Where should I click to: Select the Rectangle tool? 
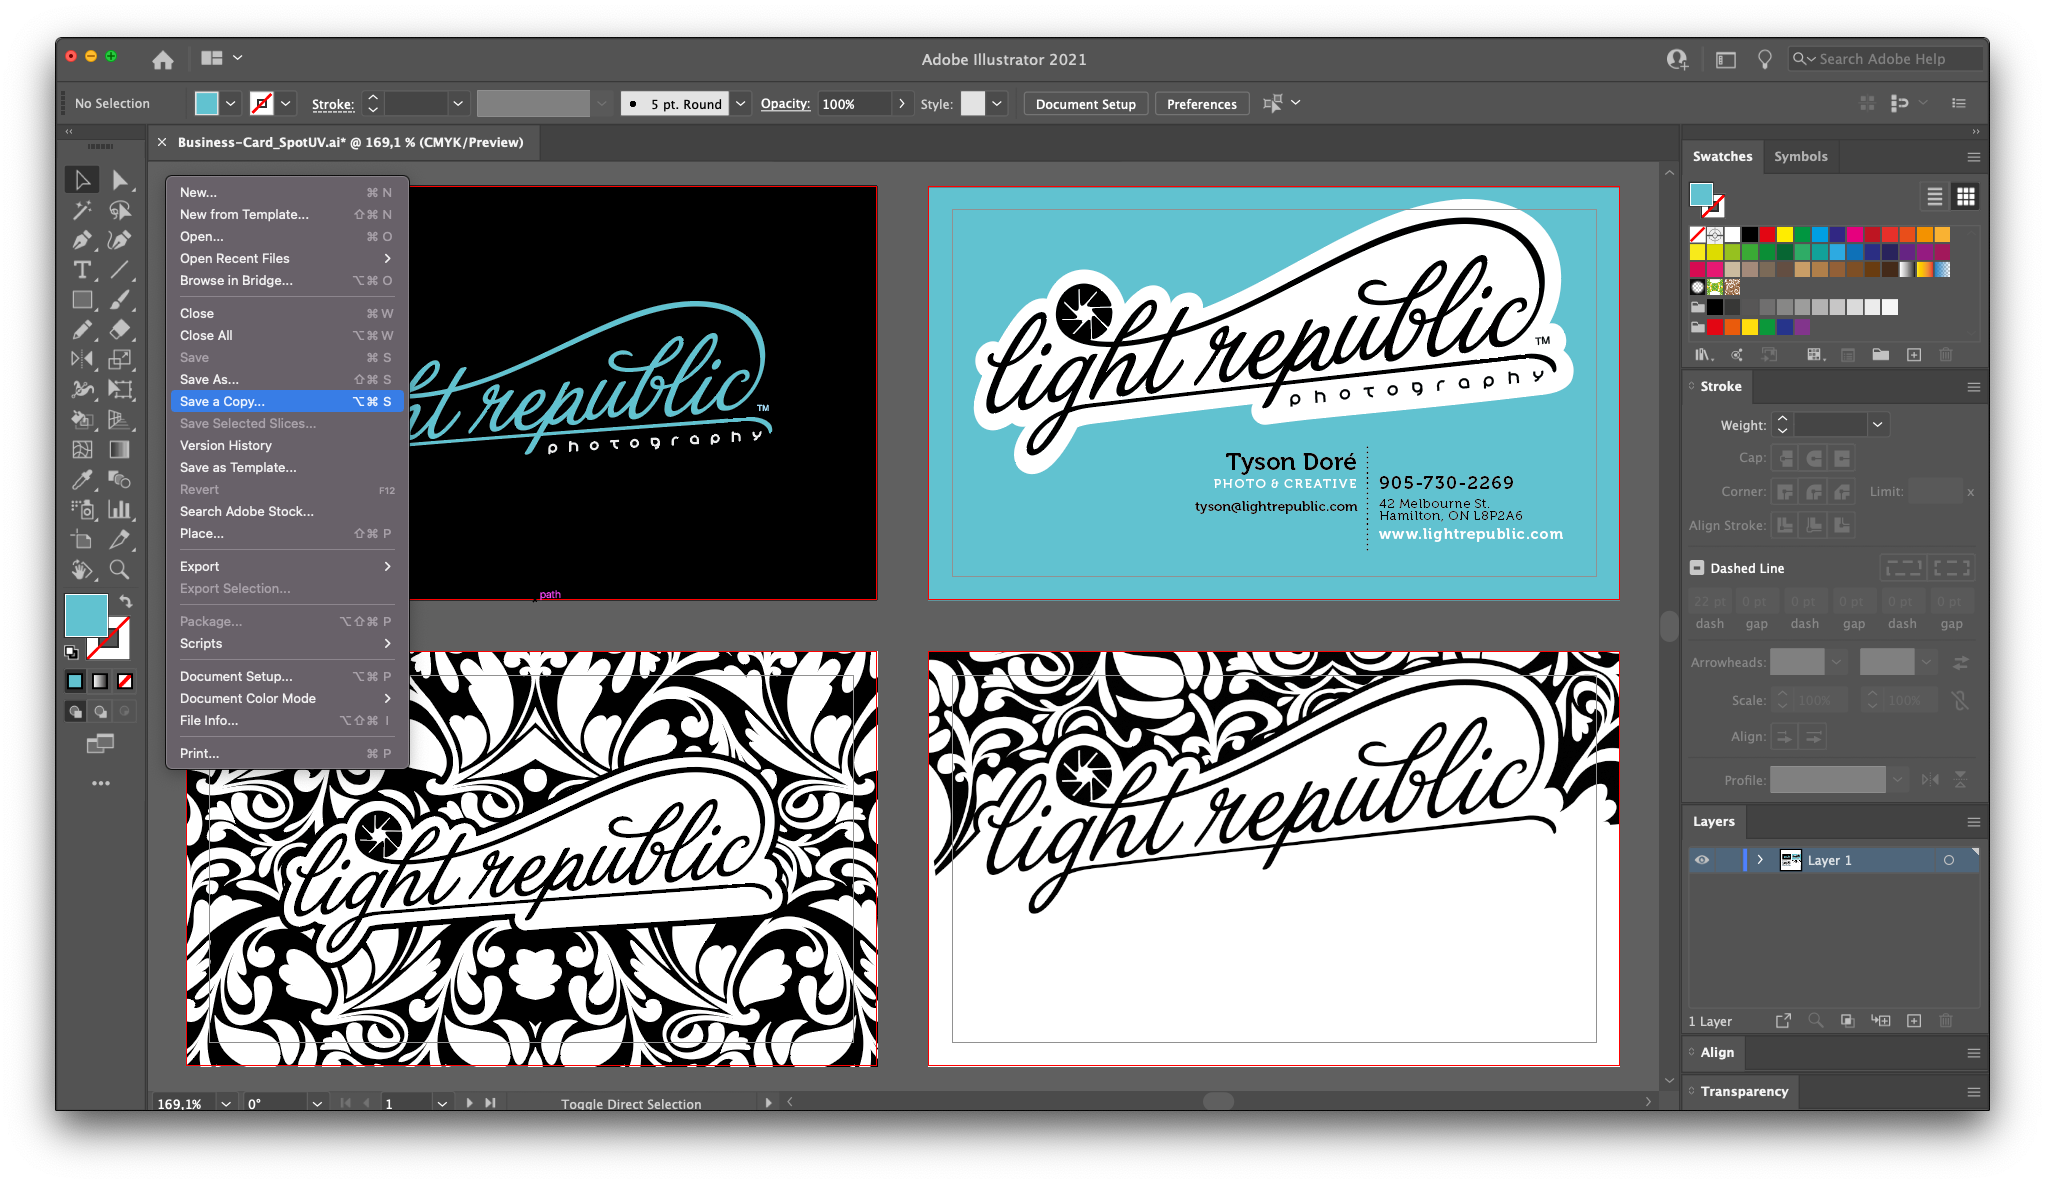click(82, 300)
